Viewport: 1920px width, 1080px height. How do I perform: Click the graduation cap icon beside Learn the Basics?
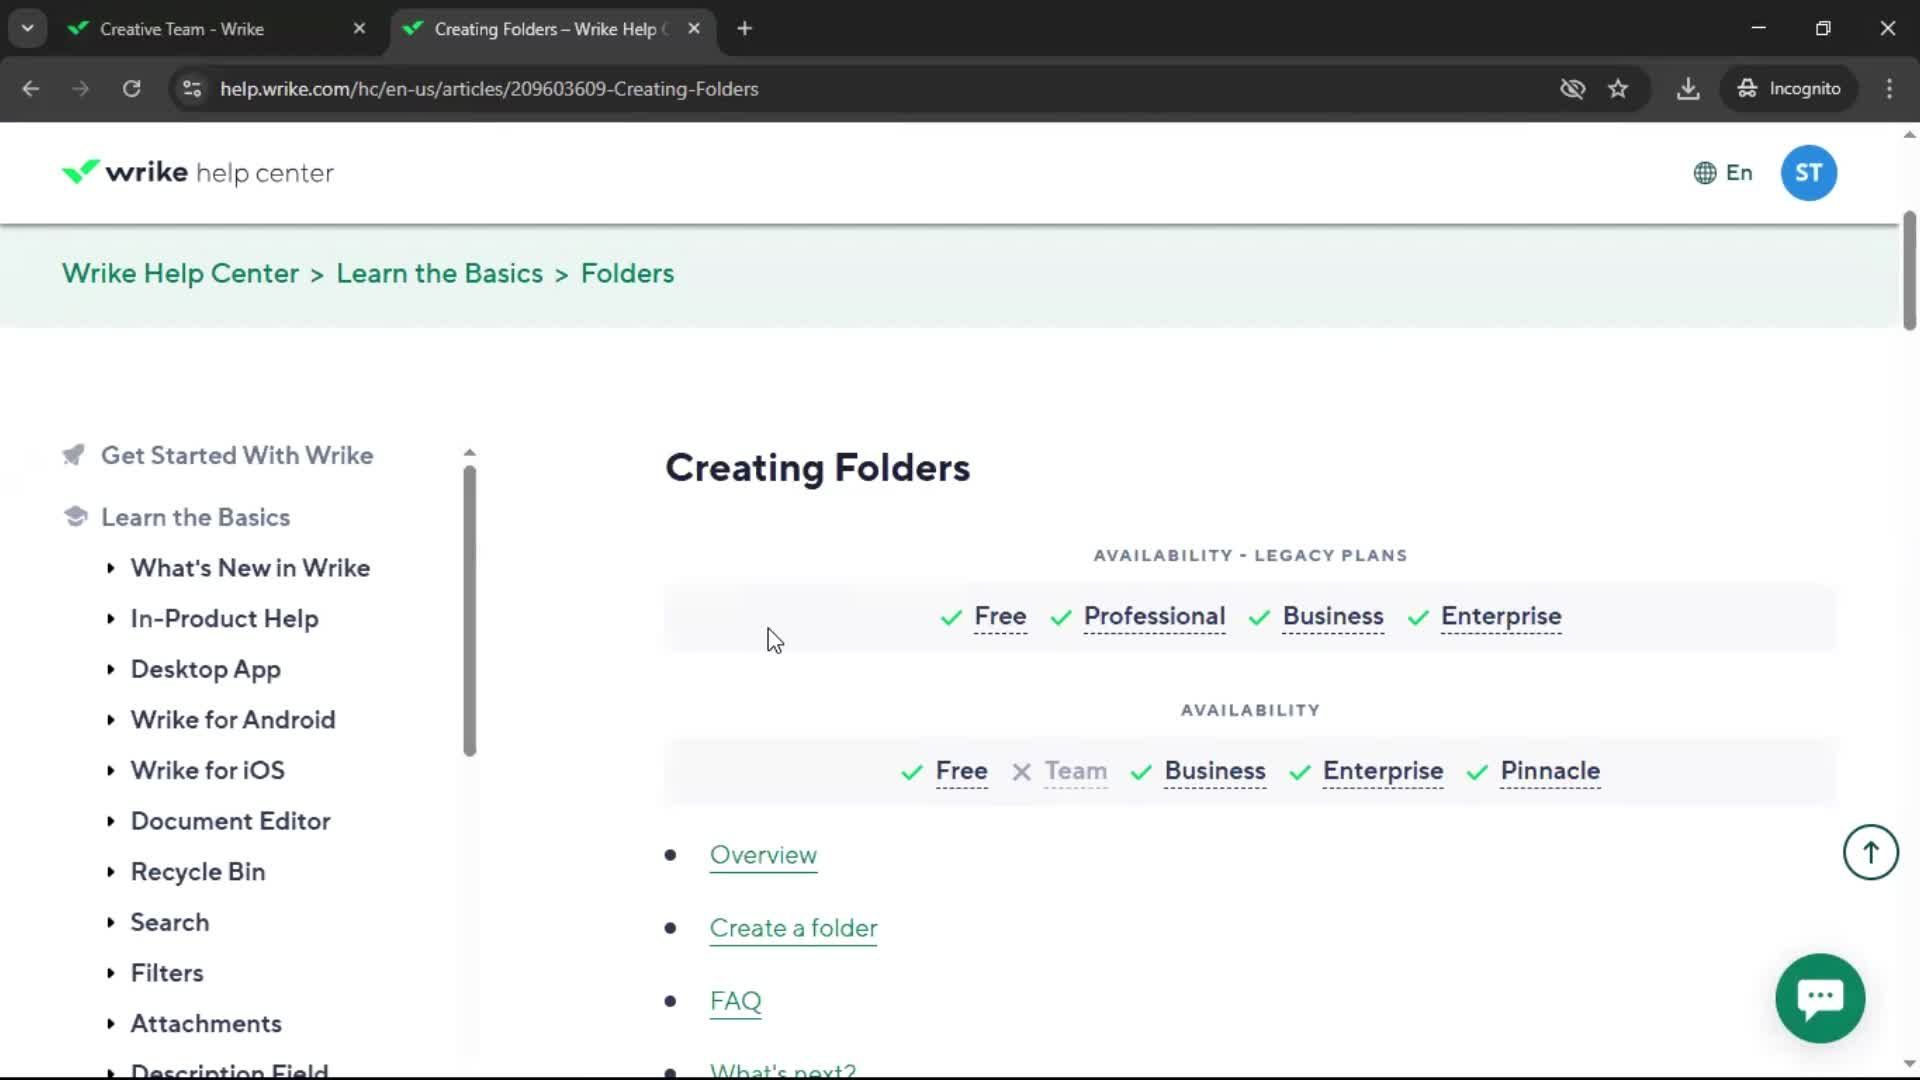[x=75, y=516]
